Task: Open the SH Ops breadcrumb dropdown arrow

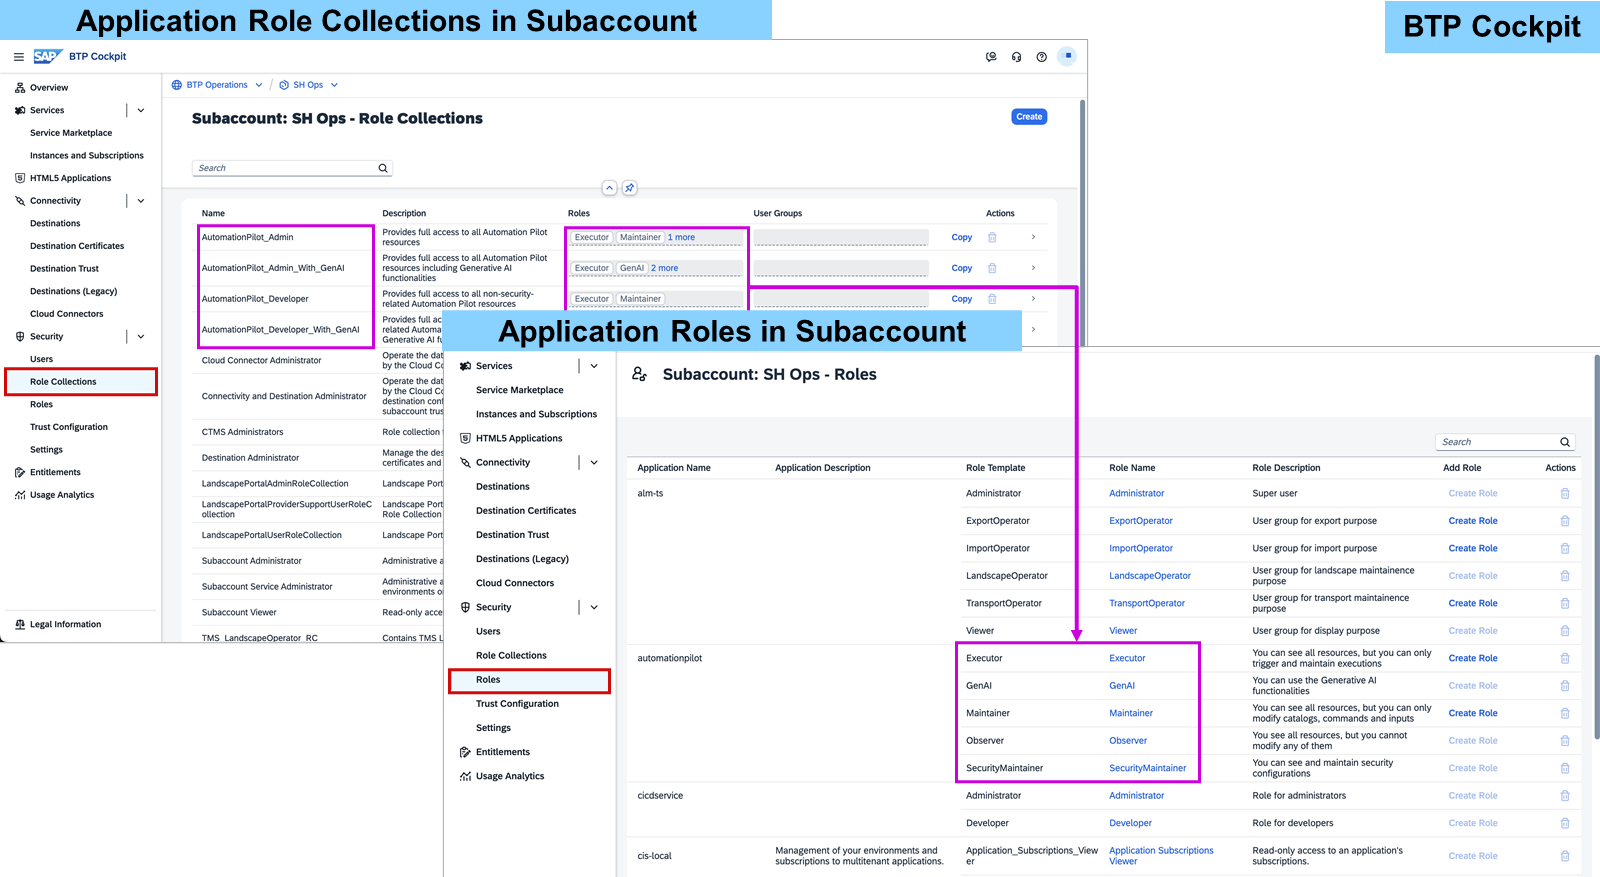Action: coord(334,85)
